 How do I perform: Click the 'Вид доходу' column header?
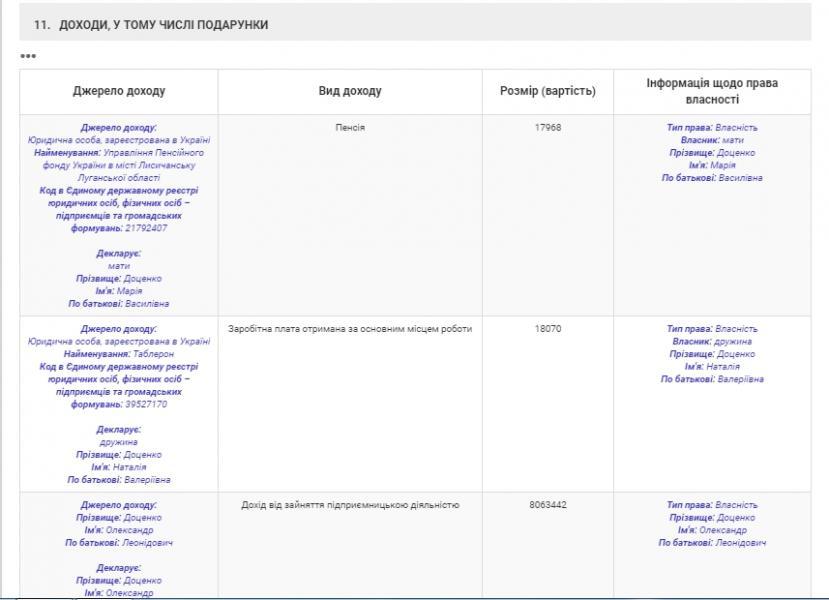(x=350, y=91)
